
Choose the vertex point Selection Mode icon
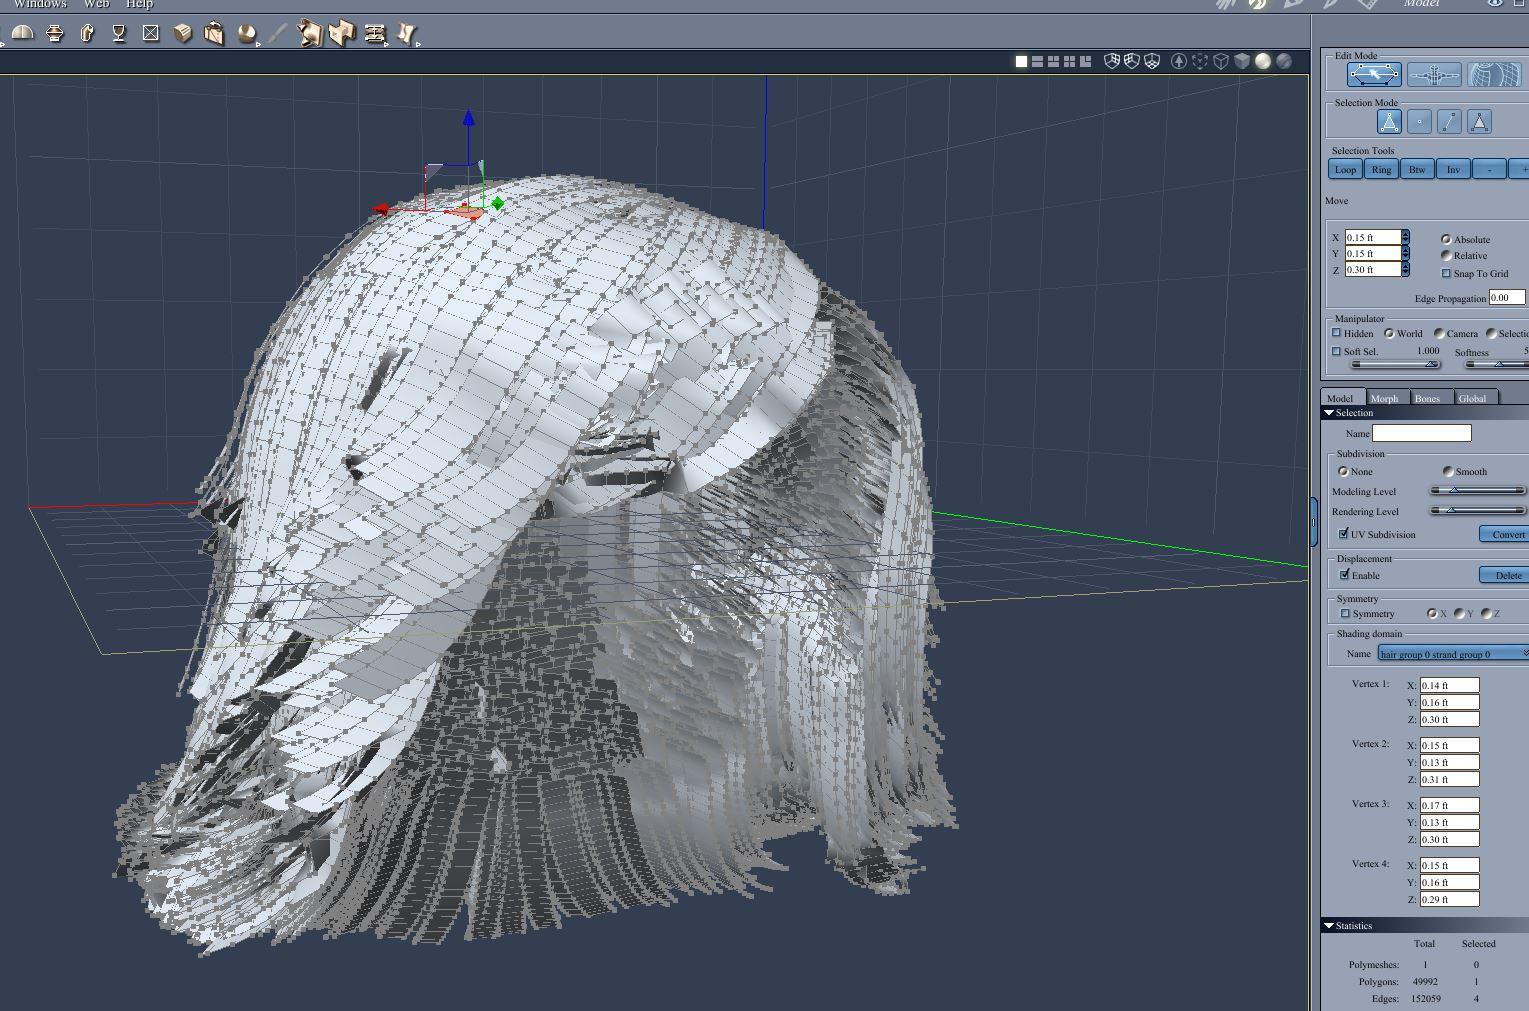click(1419, 122)
